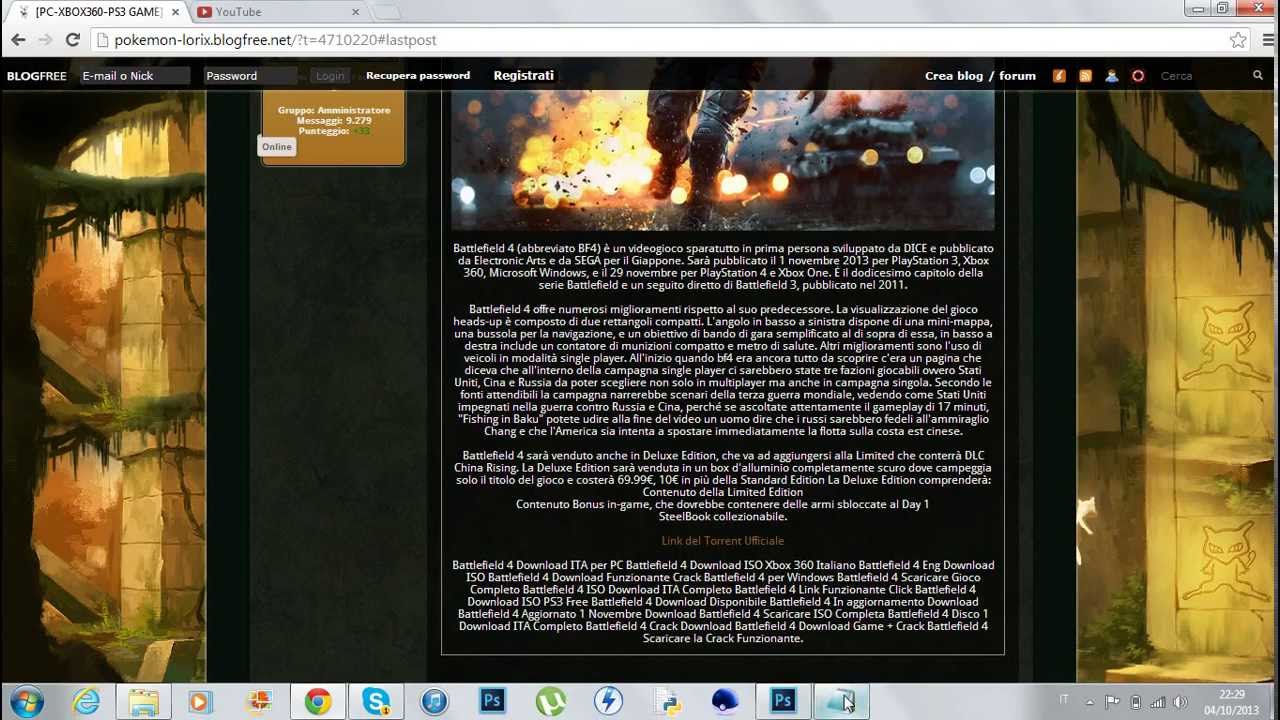Open the Recupera password link
The height and width of the screenshot is (720, 1280).
coord(418,75)
